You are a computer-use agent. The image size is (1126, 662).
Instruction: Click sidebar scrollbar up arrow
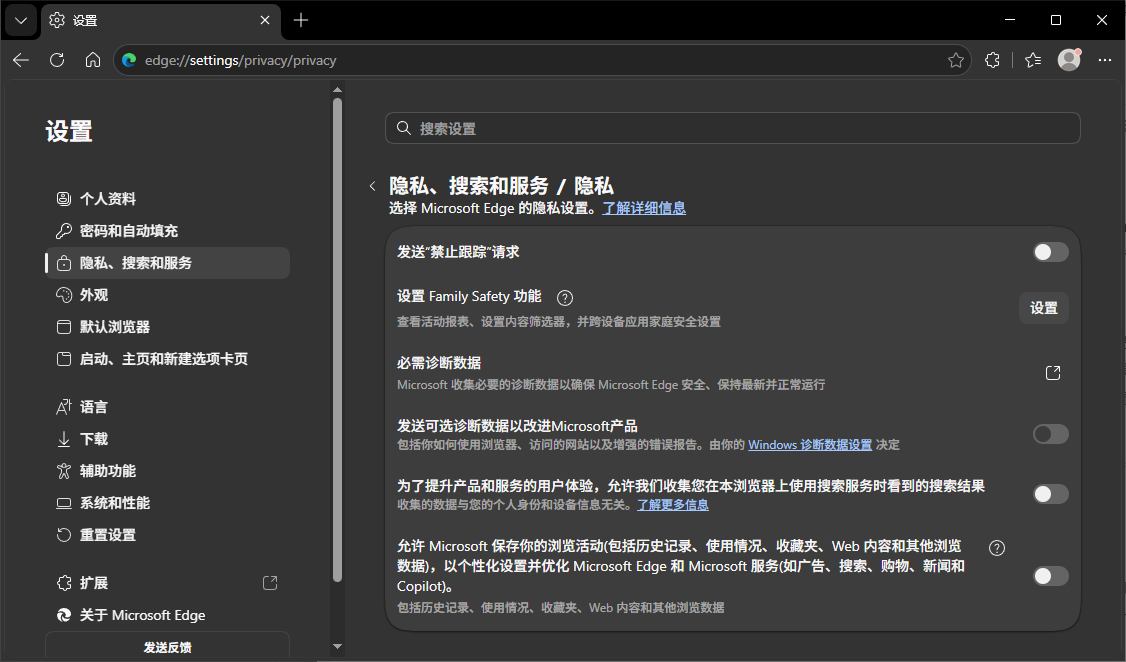(x=338, y=90)
